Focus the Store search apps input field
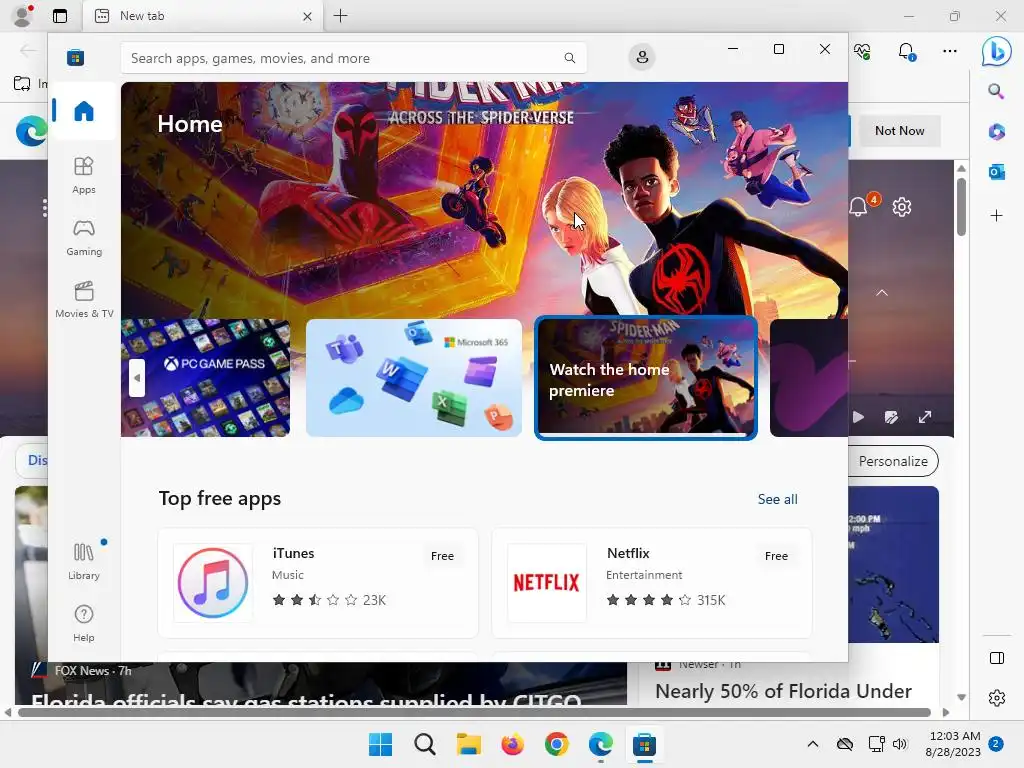 [353, 58]
